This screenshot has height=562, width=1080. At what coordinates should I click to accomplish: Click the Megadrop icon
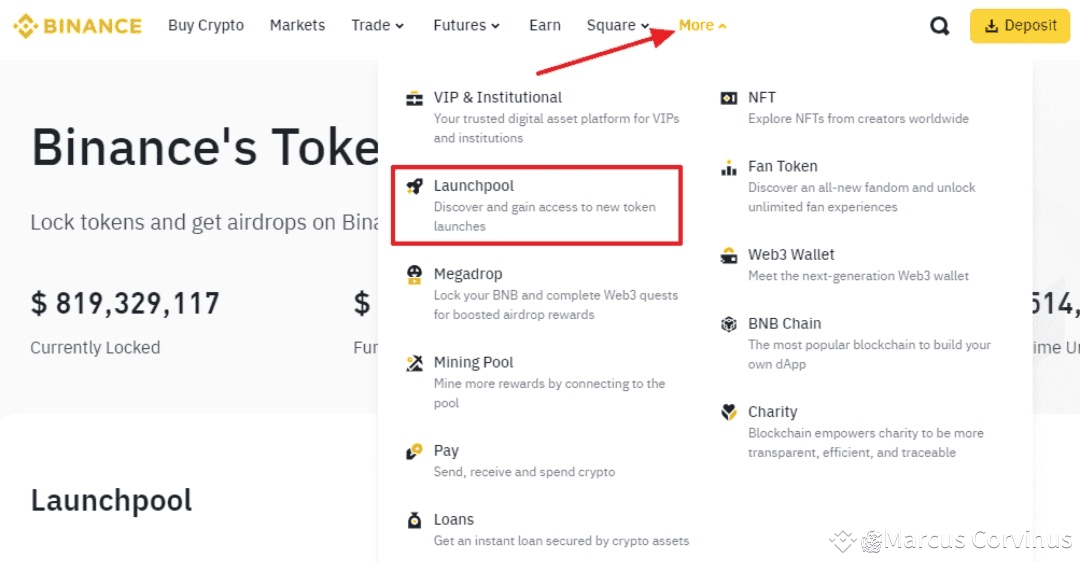click(414, 275)
